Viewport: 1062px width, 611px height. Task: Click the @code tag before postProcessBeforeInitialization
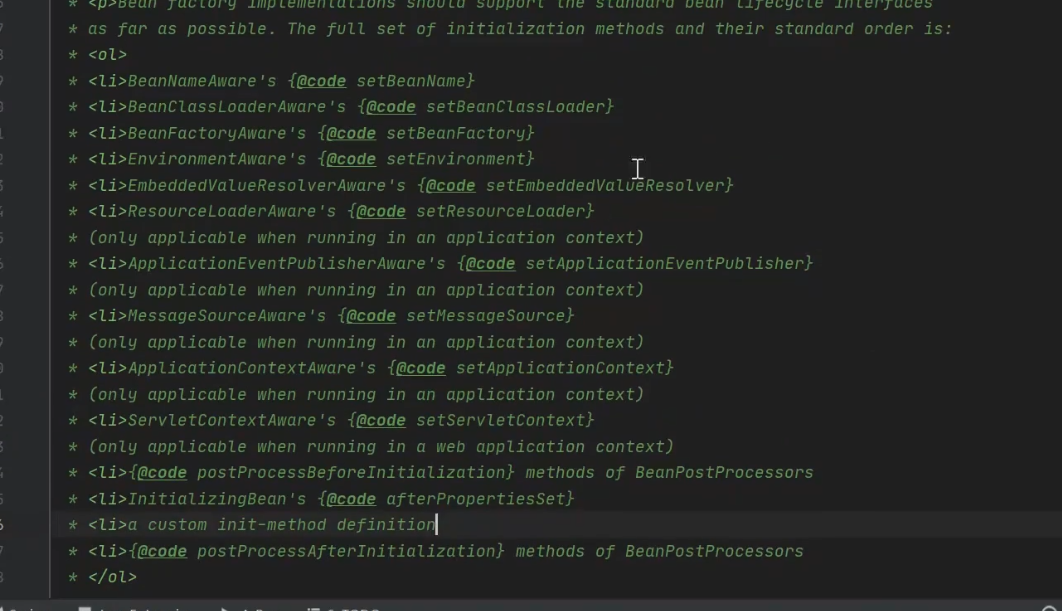(163, 473)
